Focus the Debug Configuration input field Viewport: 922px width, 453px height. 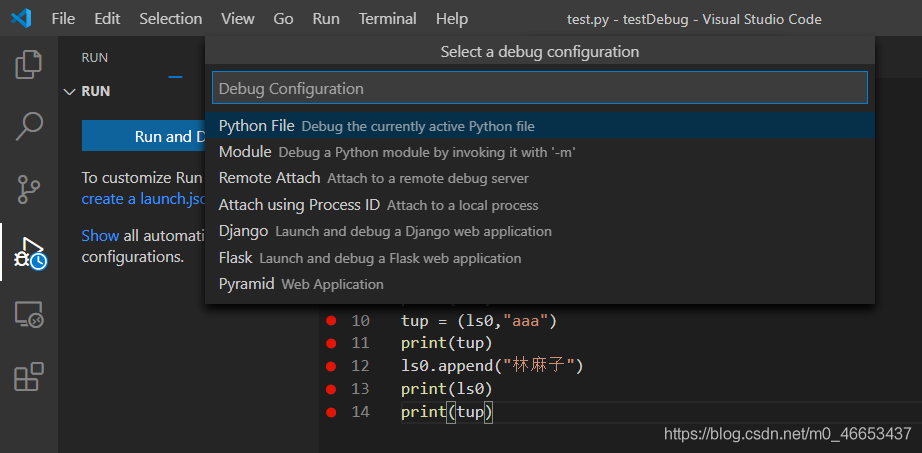(540, 89)
